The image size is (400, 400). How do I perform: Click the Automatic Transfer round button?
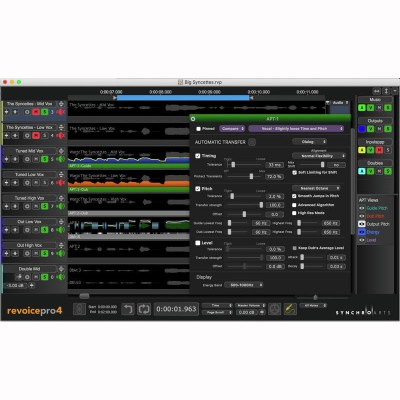[x=252, y=142]
